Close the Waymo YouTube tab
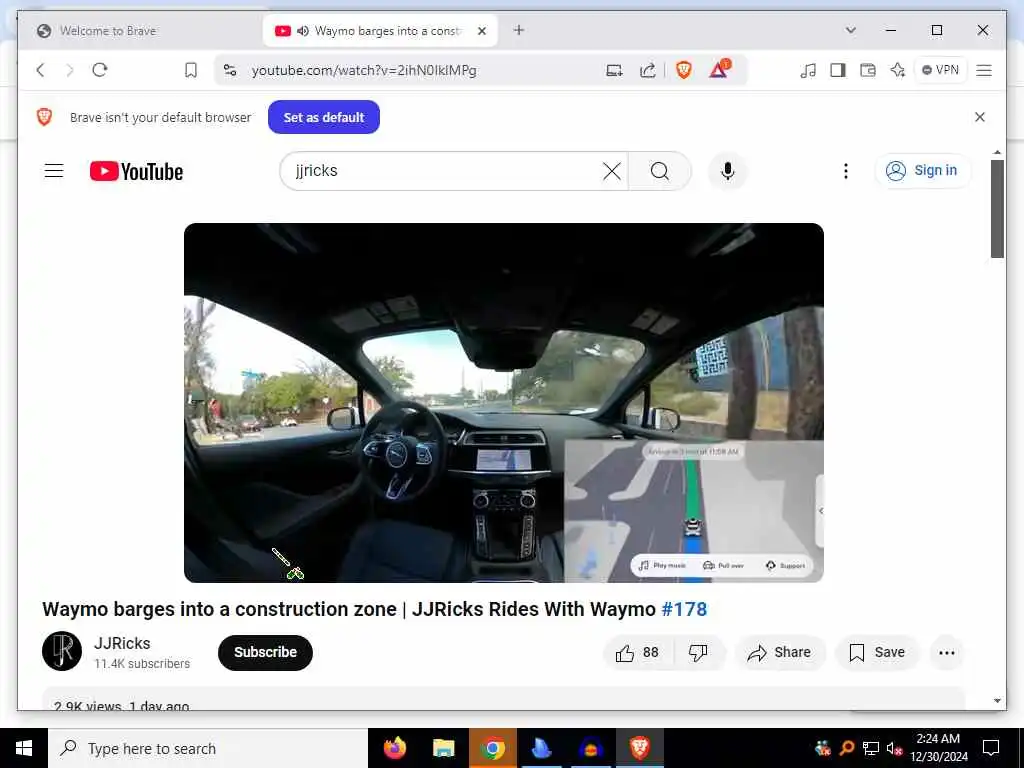 coord(482,31)
